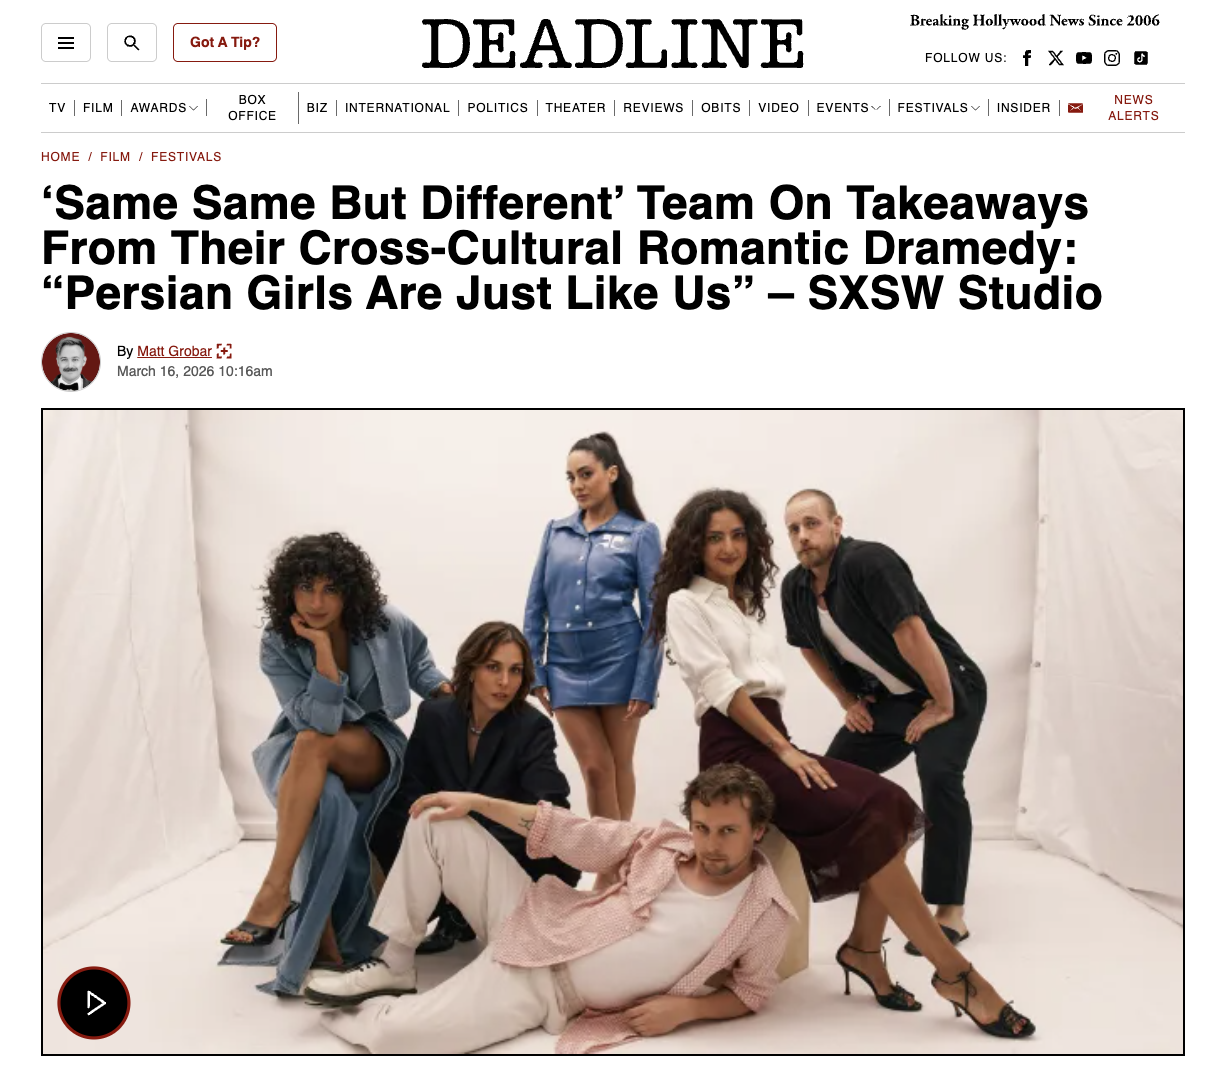
Task: Expand the Events dropdown menu
Action: (x=849, y=108)
